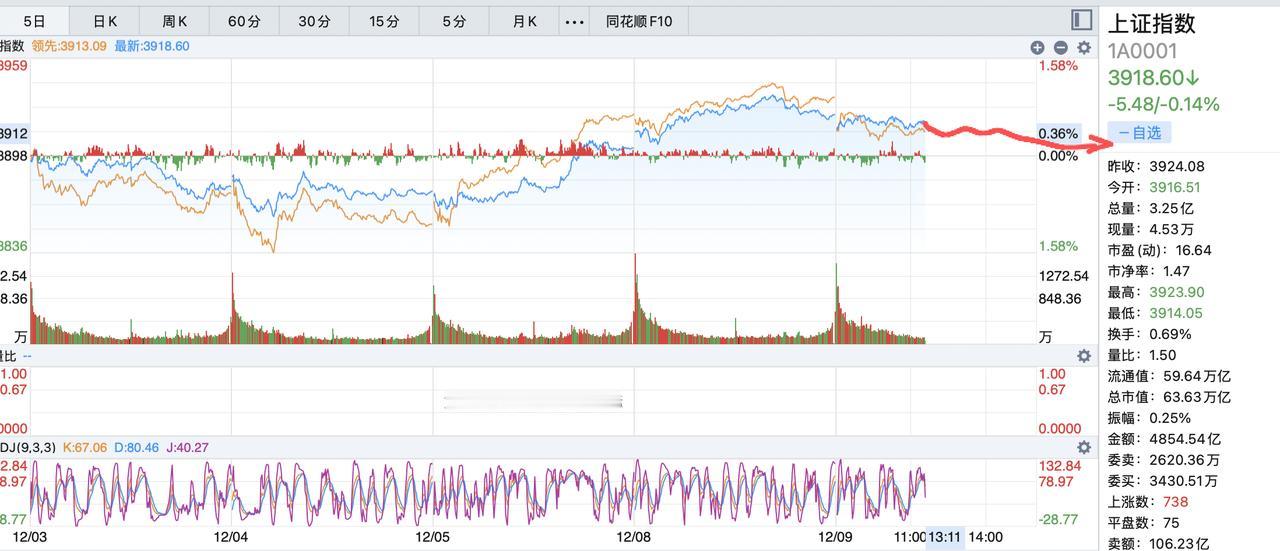Select the 30分 period tab
1280x551 pixels.
click(x=314, y=21)
